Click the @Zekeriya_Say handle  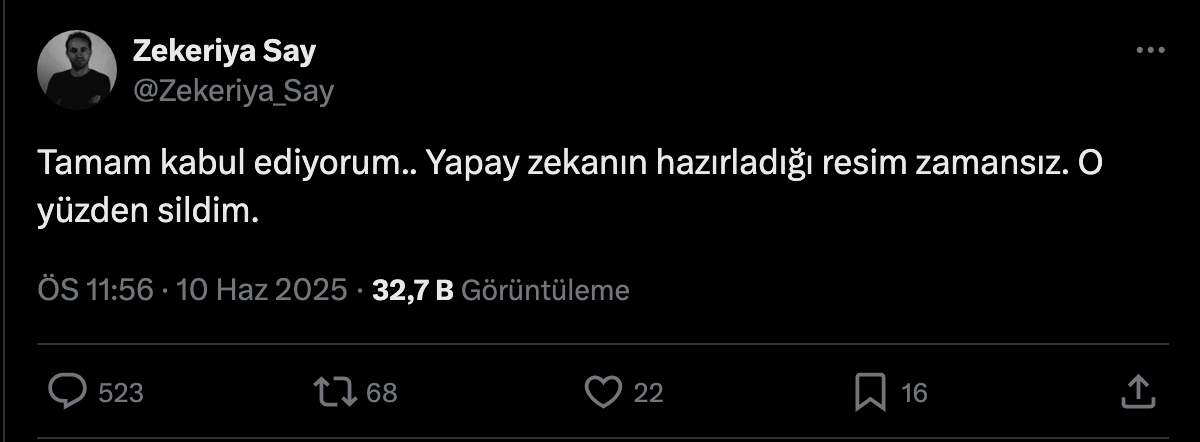point(233,91)
